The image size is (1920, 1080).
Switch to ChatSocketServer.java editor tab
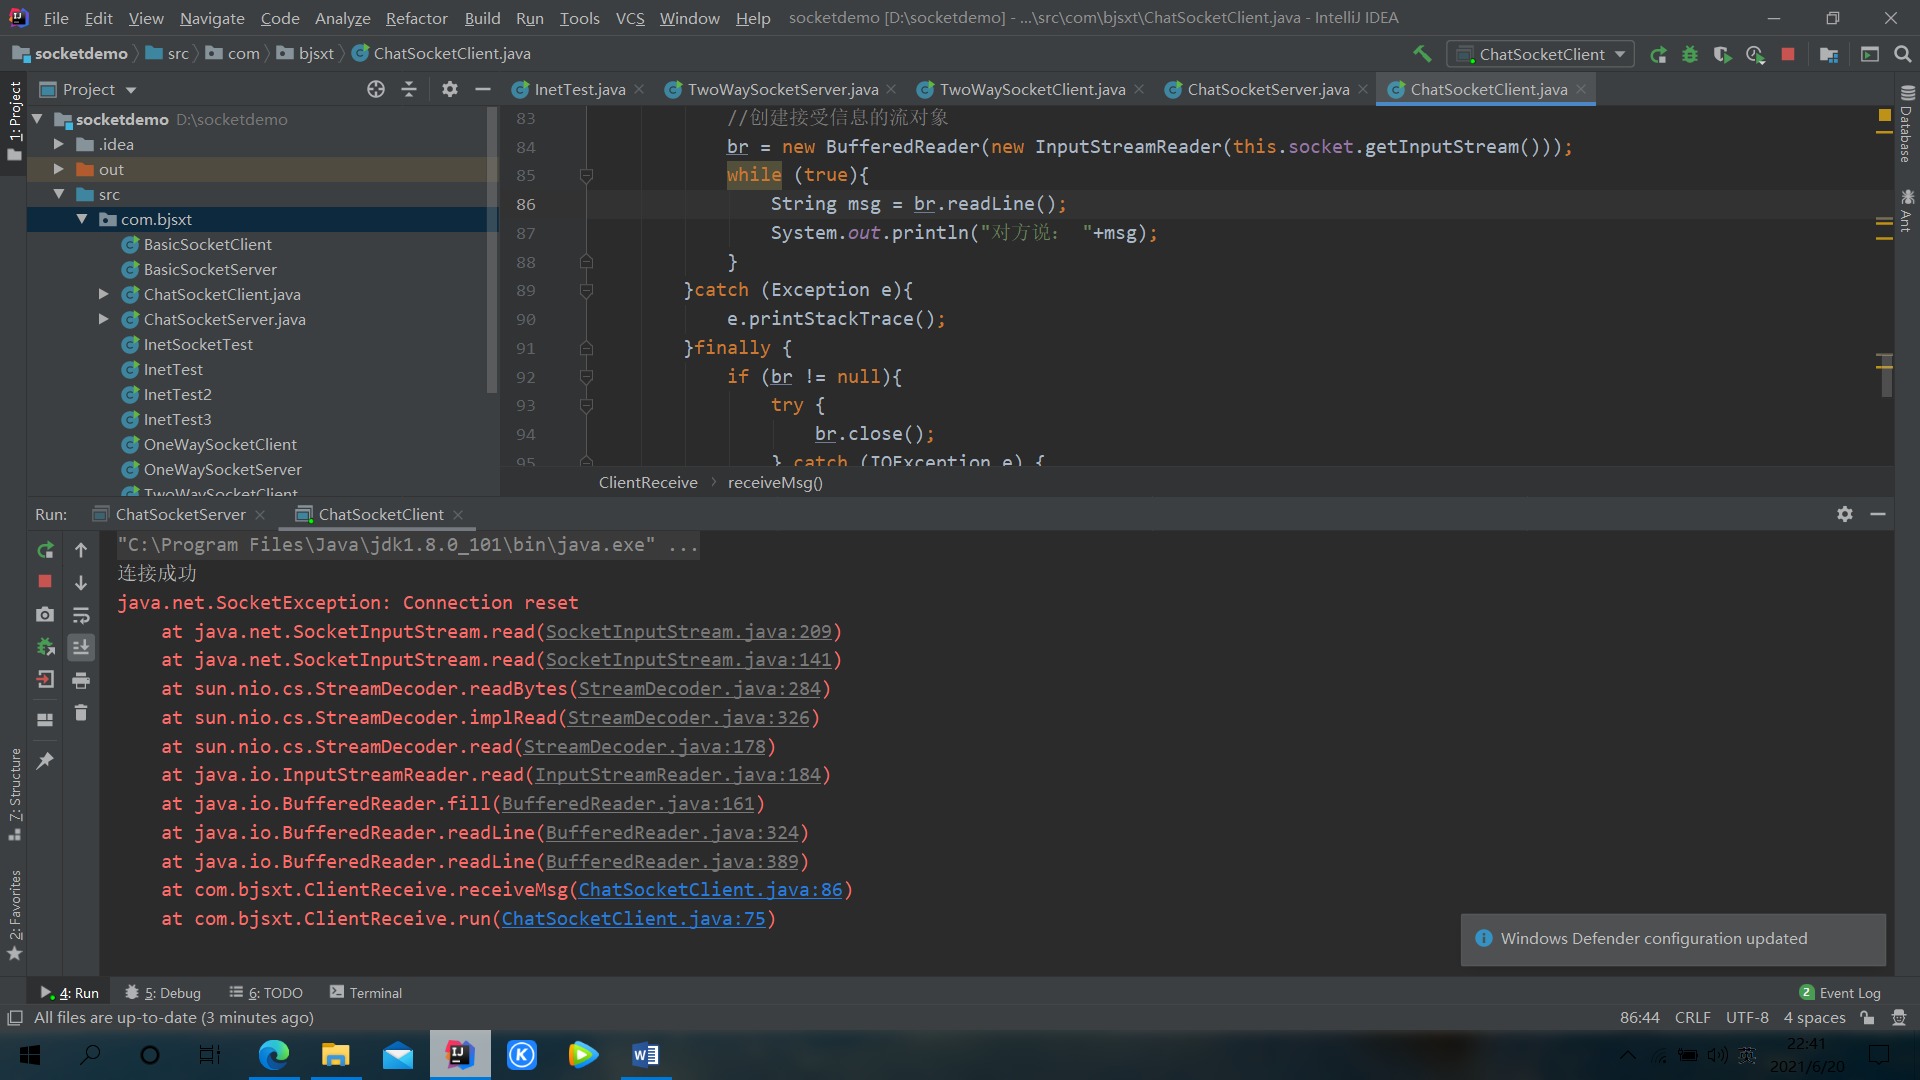click(1268, 89)
